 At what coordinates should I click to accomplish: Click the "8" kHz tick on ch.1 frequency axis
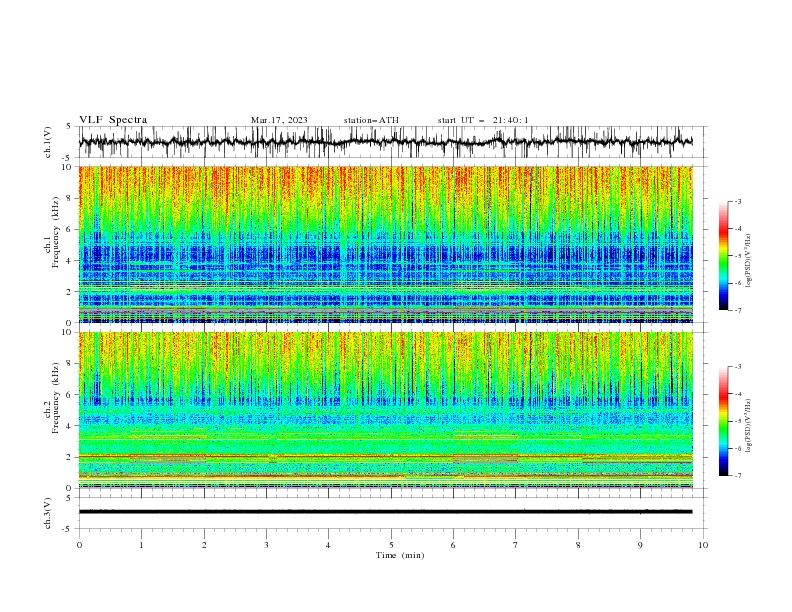click(70, 198)
